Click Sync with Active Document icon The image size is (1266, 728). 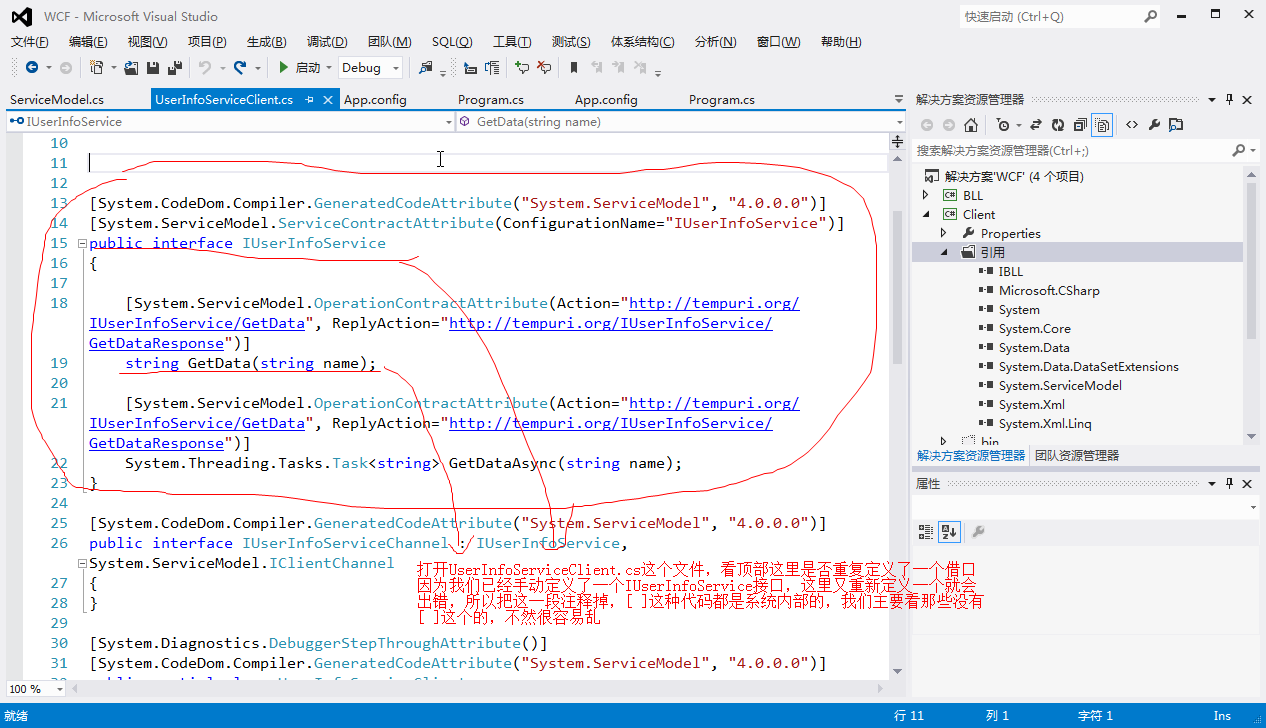pyautogui.click(x=1035, y=125)
